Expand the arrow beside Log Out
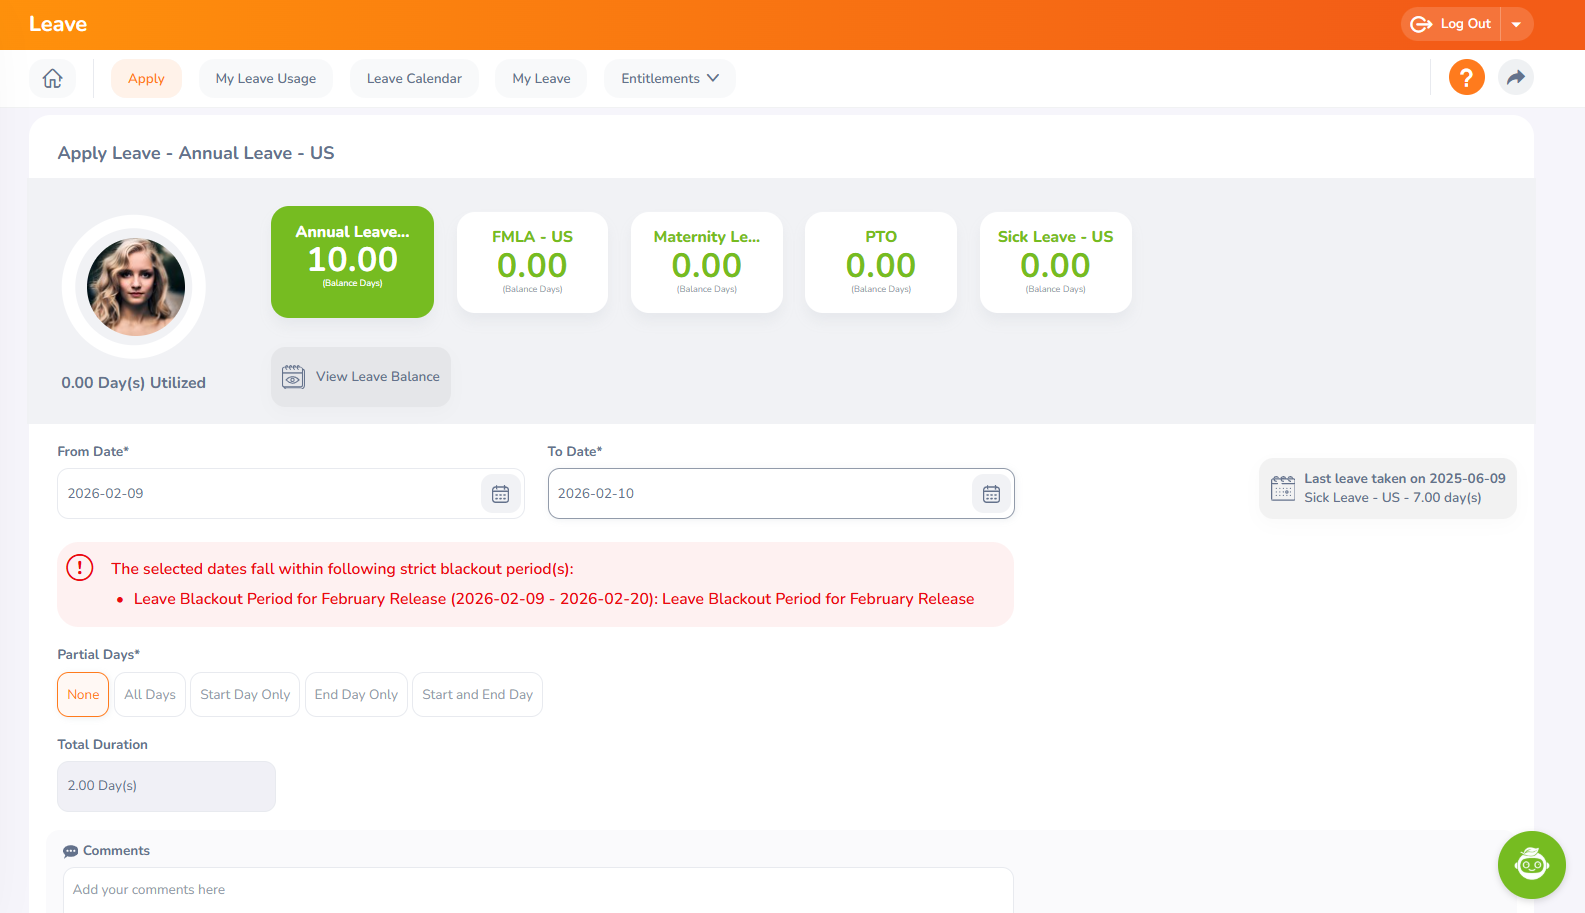This screenshot has height=913, width=1585. pyautogui.click(x=1516, y=24)
